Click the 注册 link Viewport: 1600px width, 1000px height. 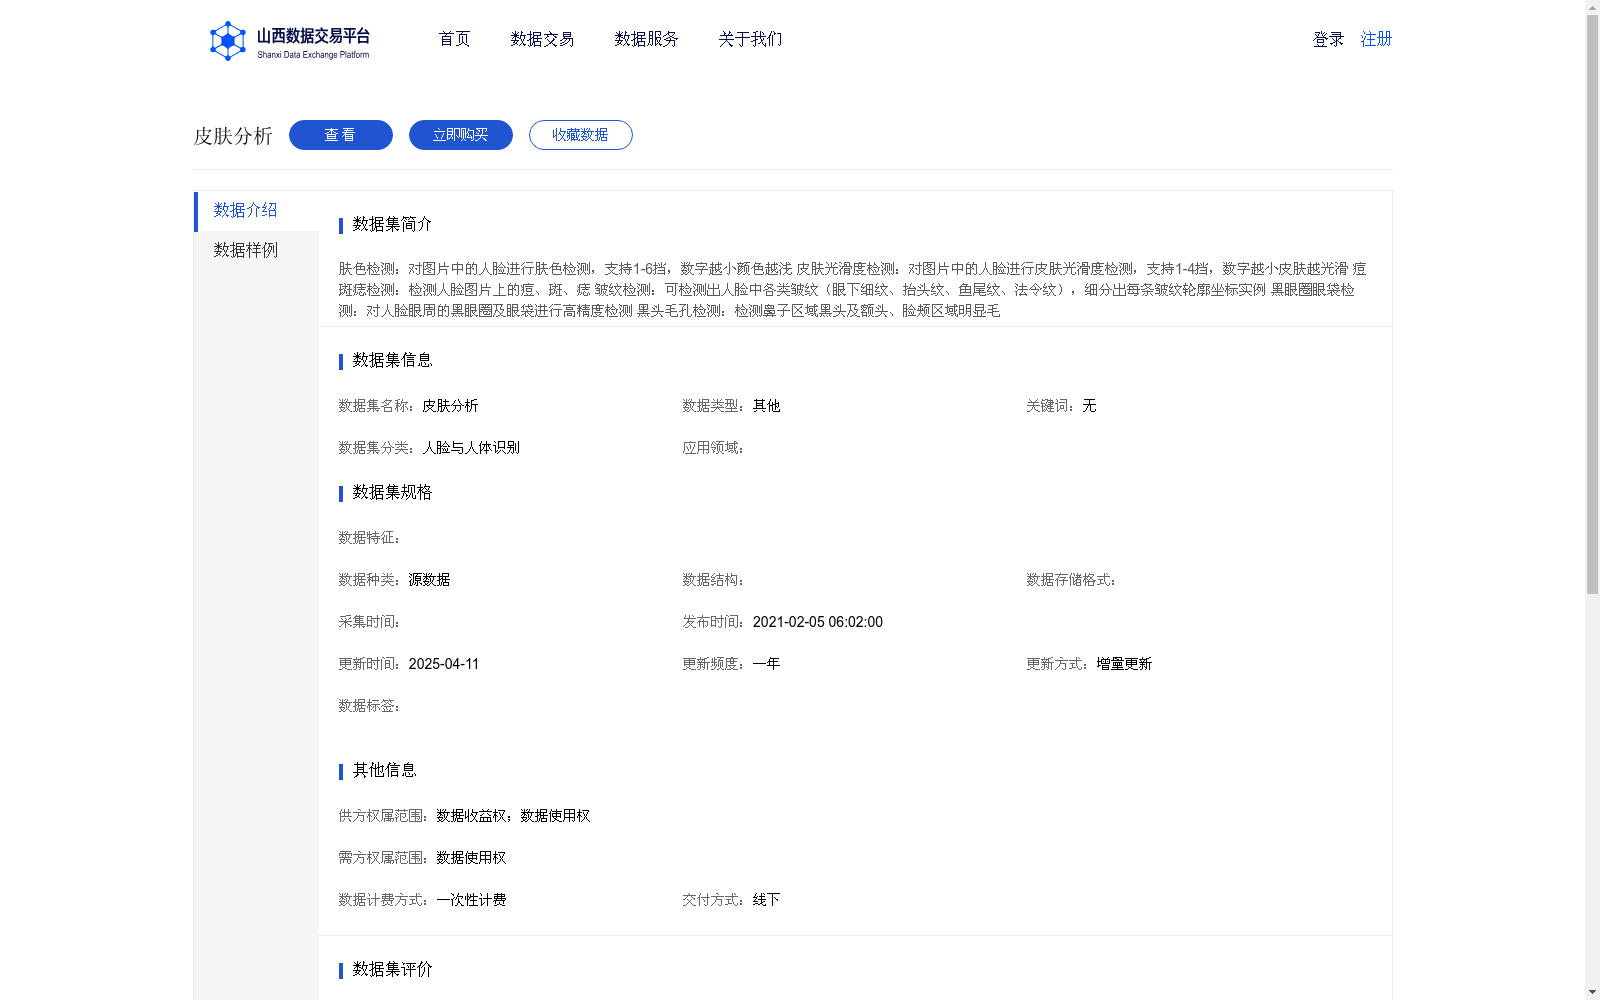click(x=1376, y=39)
